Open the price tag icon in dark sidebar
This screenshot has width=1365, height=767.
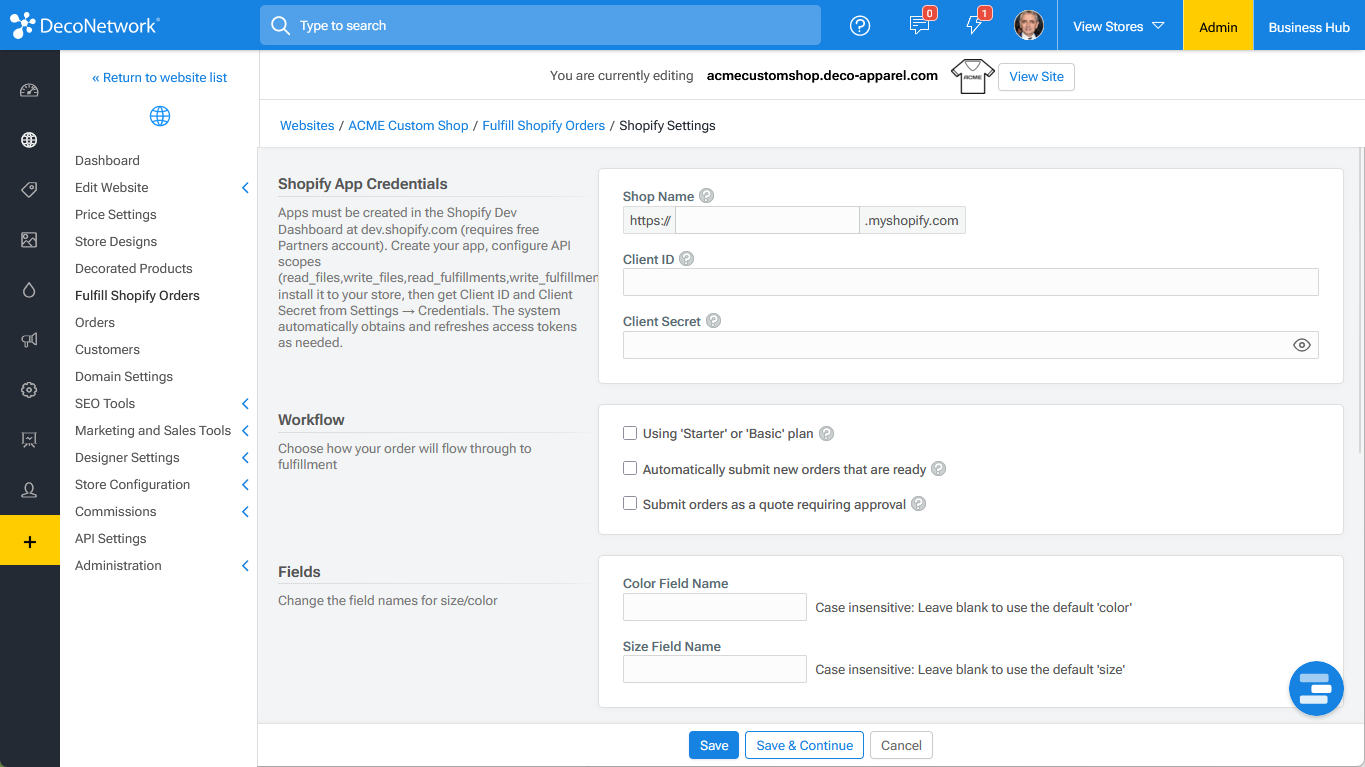click(29, 190)
